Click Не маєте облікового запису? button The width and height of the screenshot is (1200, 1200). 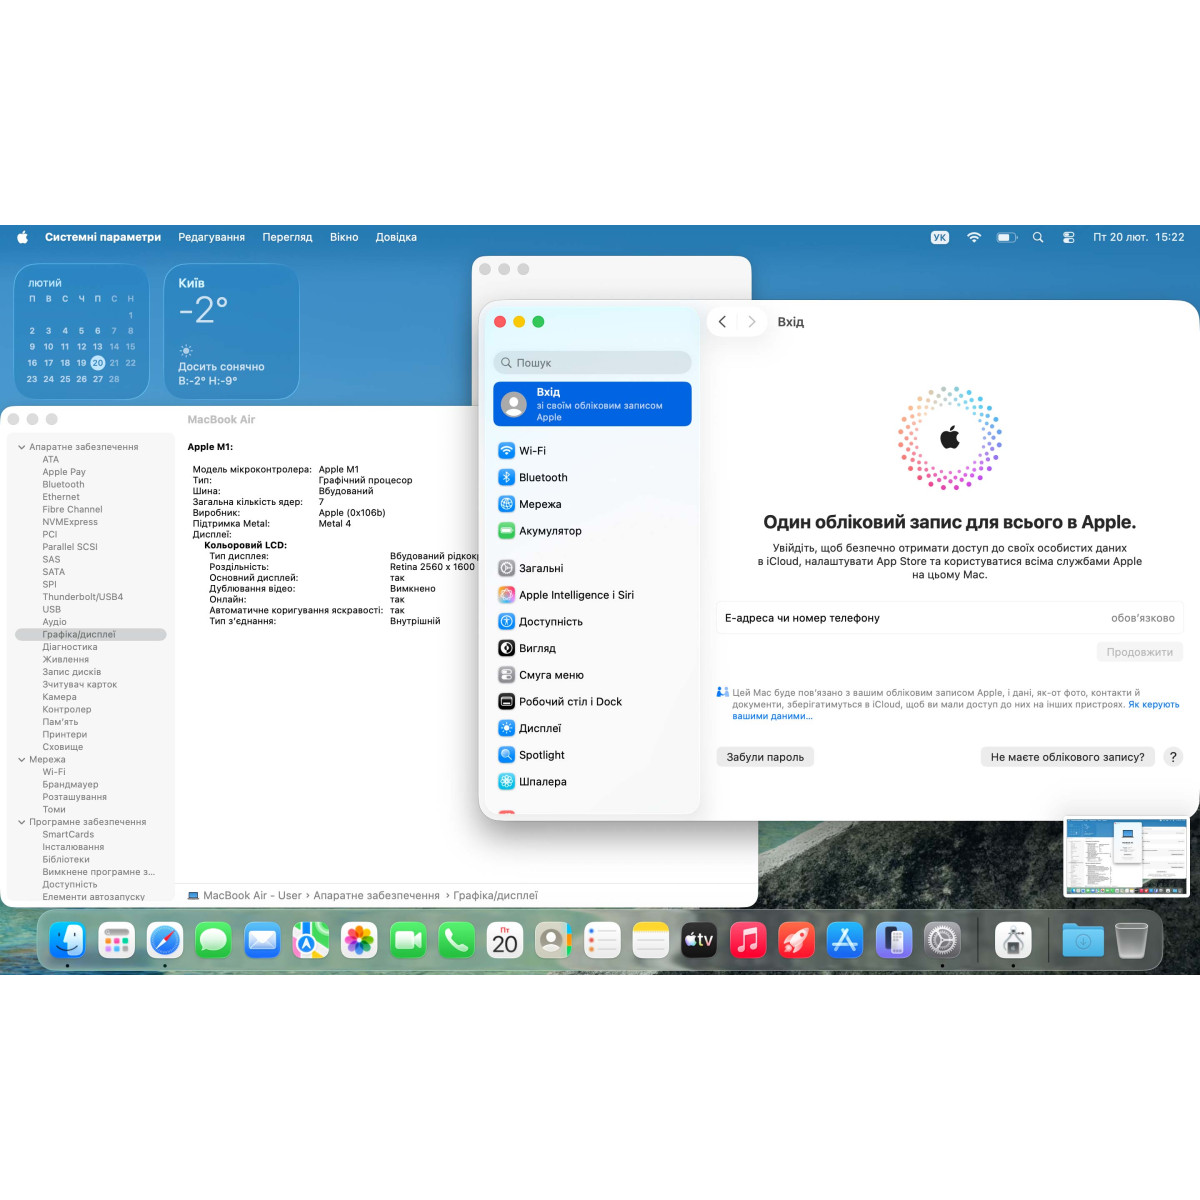tap(1067, 757)
